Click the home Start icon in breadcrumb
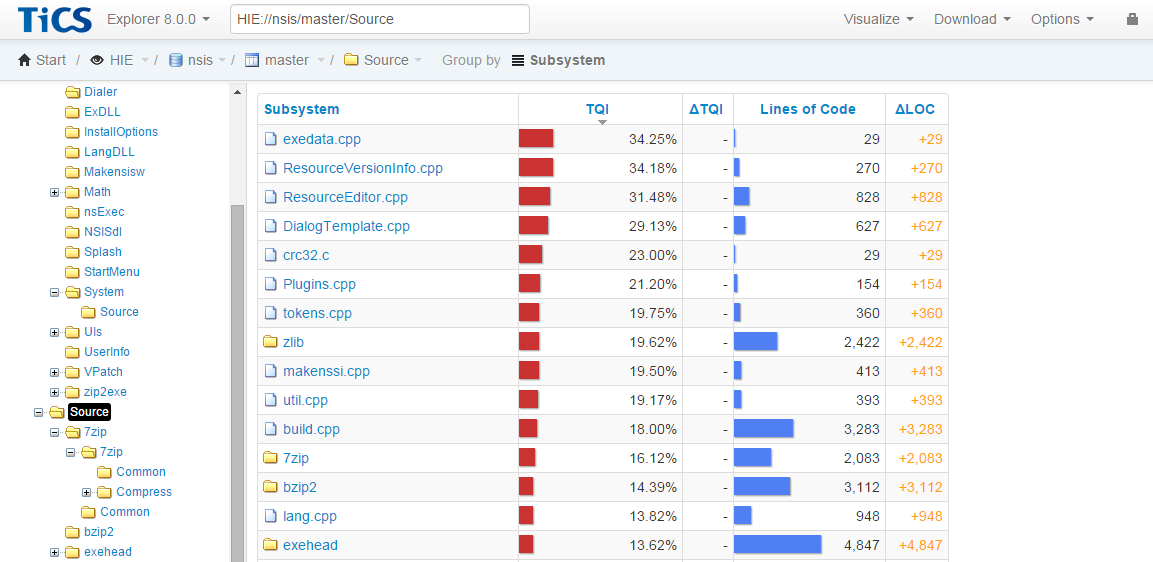The height and width of the screenshot is (562, 1153). 25,60
